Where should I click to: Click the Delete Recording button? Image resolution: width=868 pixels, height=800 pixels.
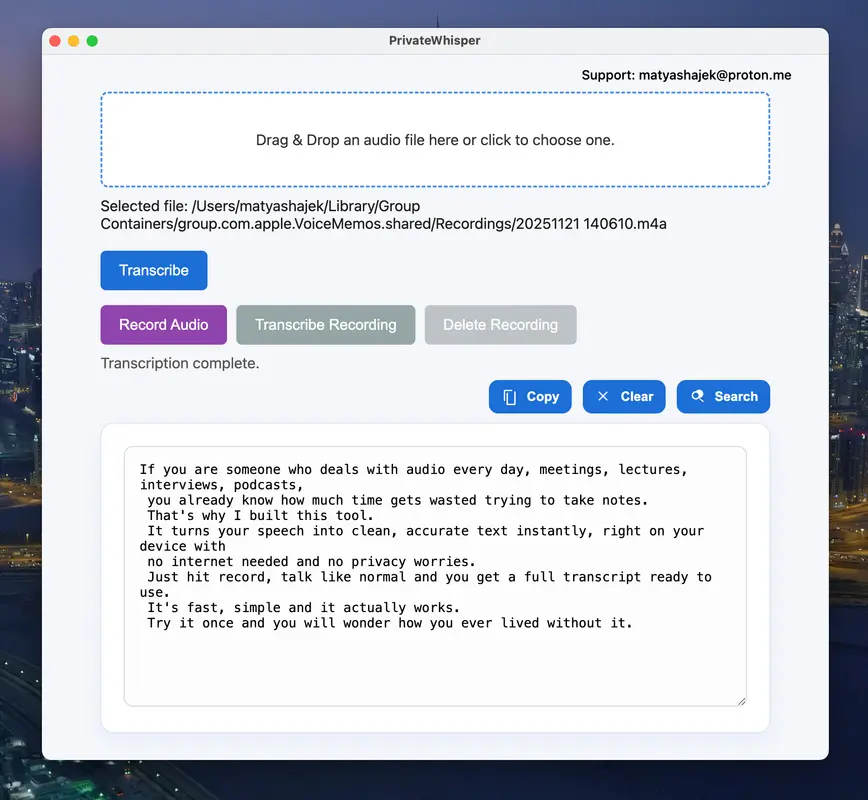pos(500,324)
